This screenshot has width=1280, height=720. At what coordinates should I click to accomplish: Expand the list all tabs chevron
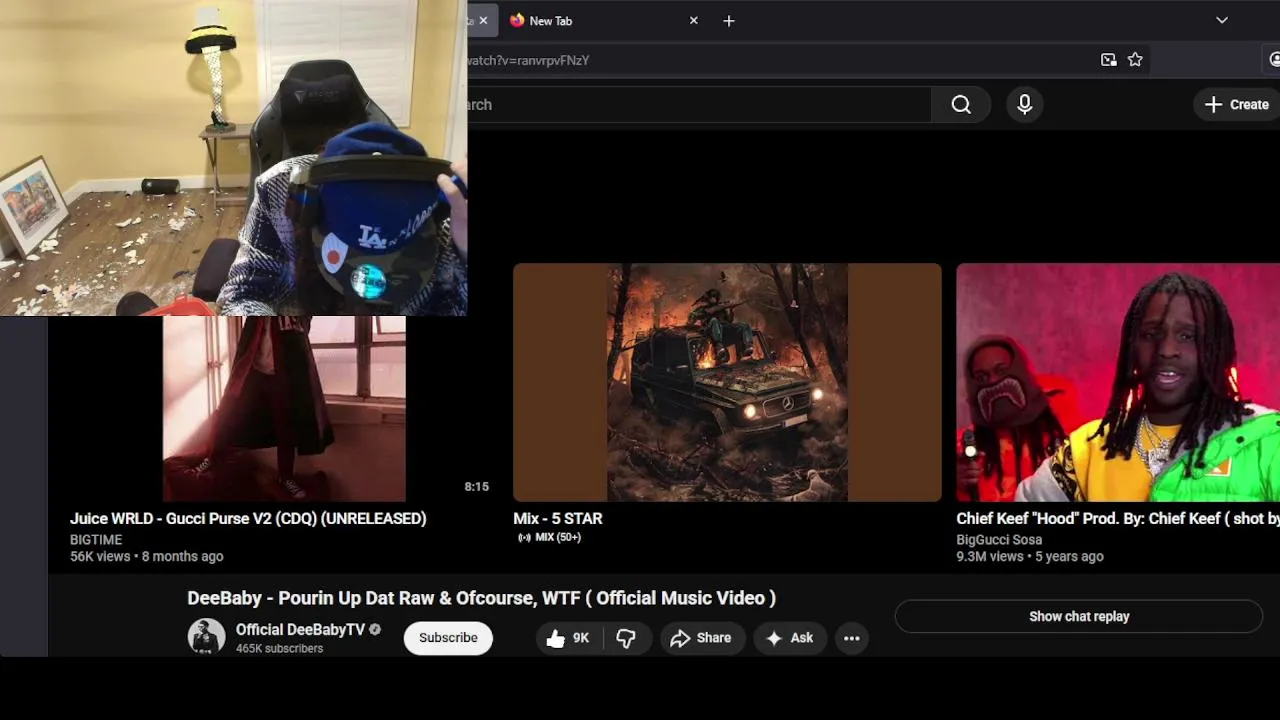[1221, 20]
